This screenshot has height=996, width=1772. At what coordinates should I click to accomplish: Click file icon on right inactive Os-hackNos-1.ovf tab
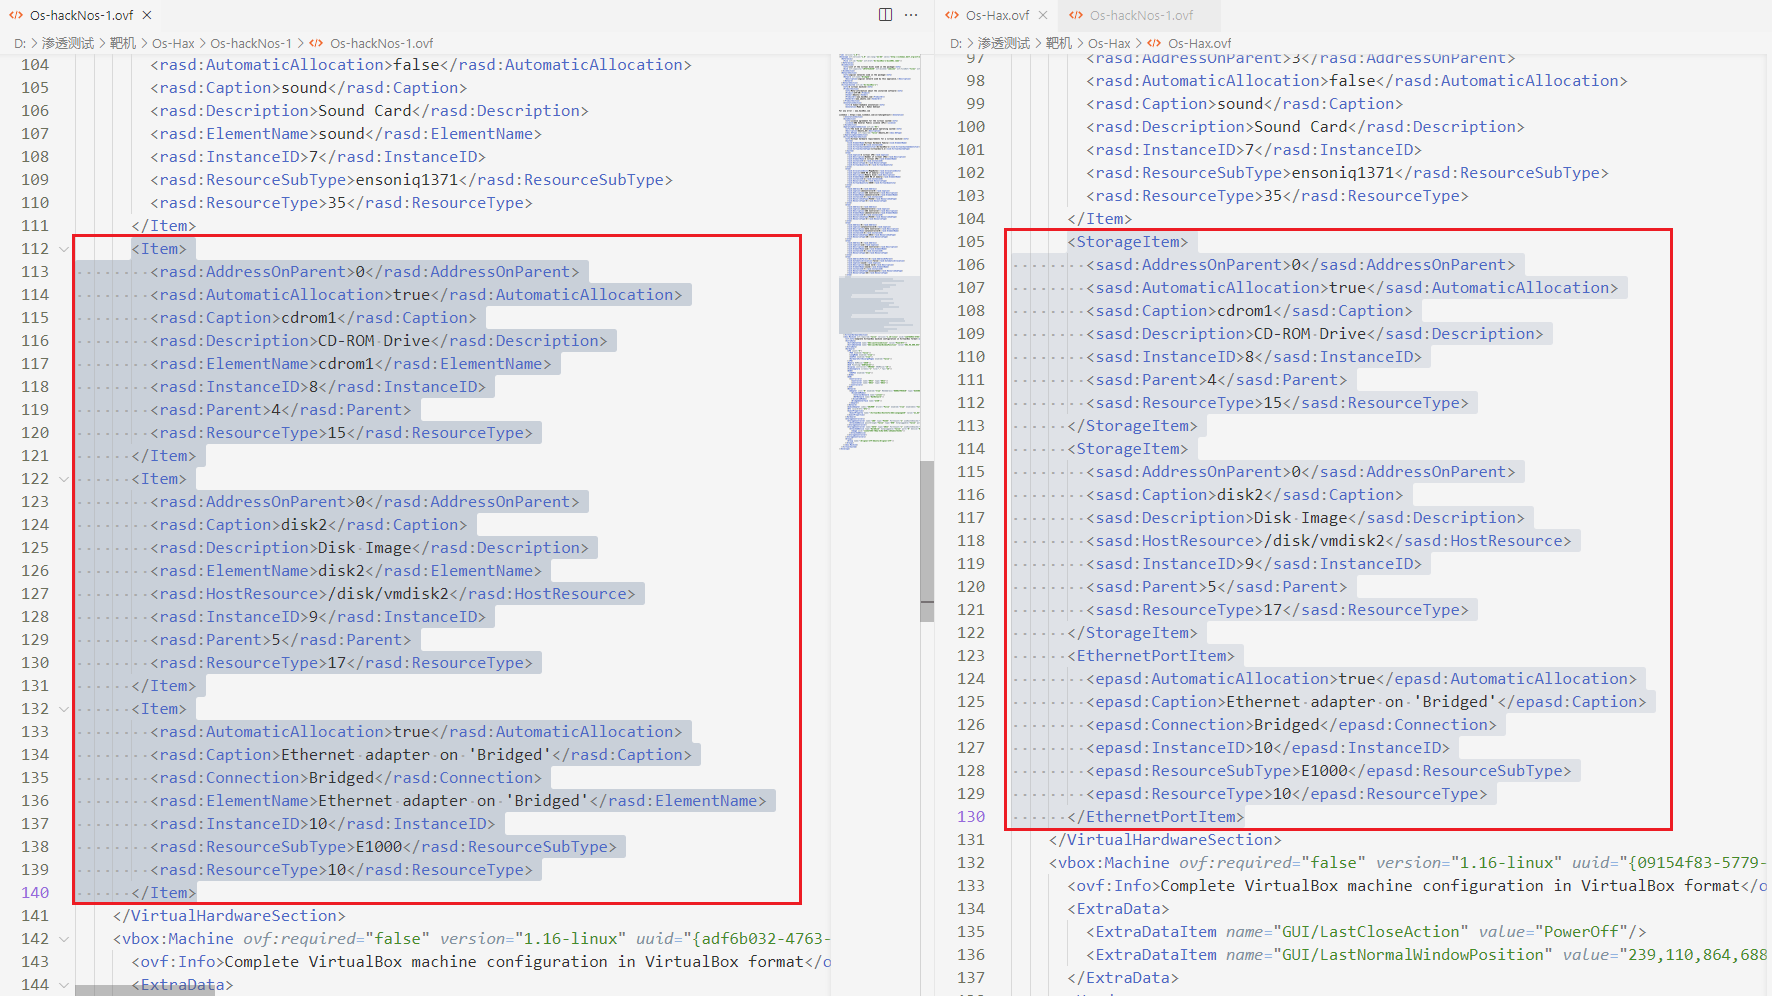click(x=1076, y=15)
